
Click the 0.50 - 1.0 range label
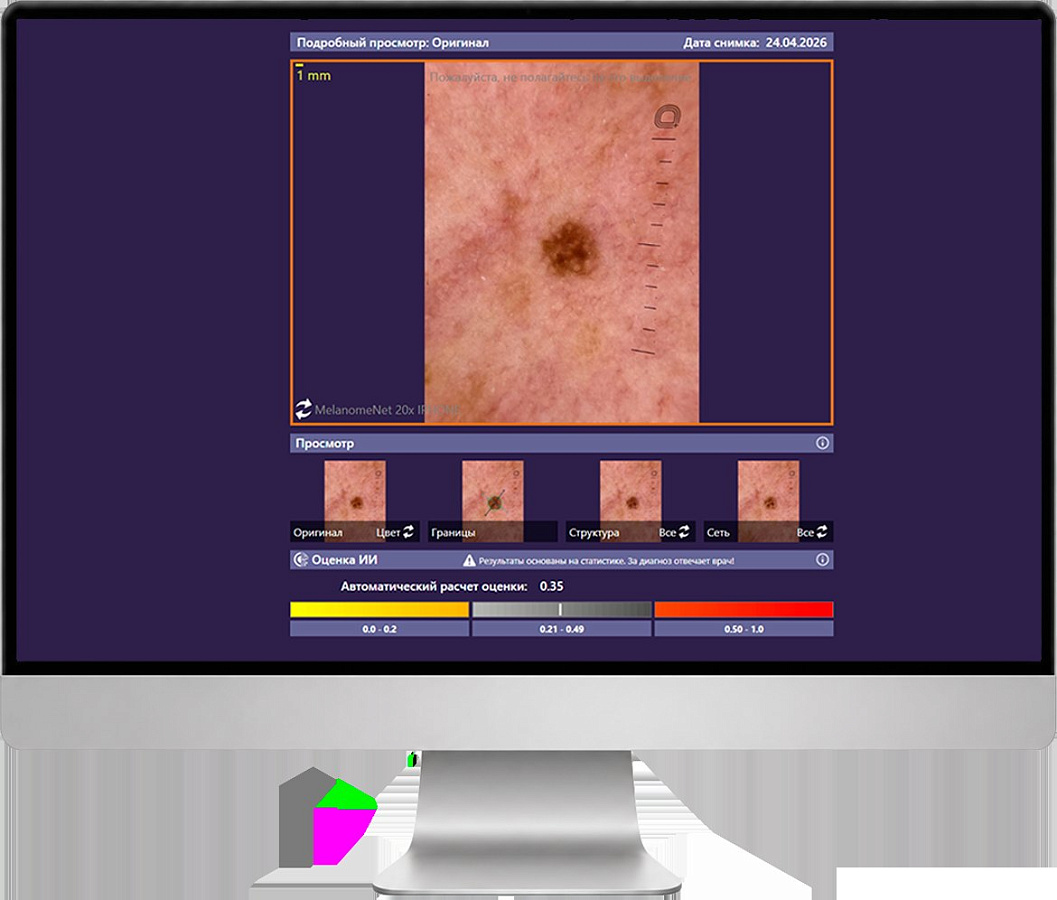[744, 629]
